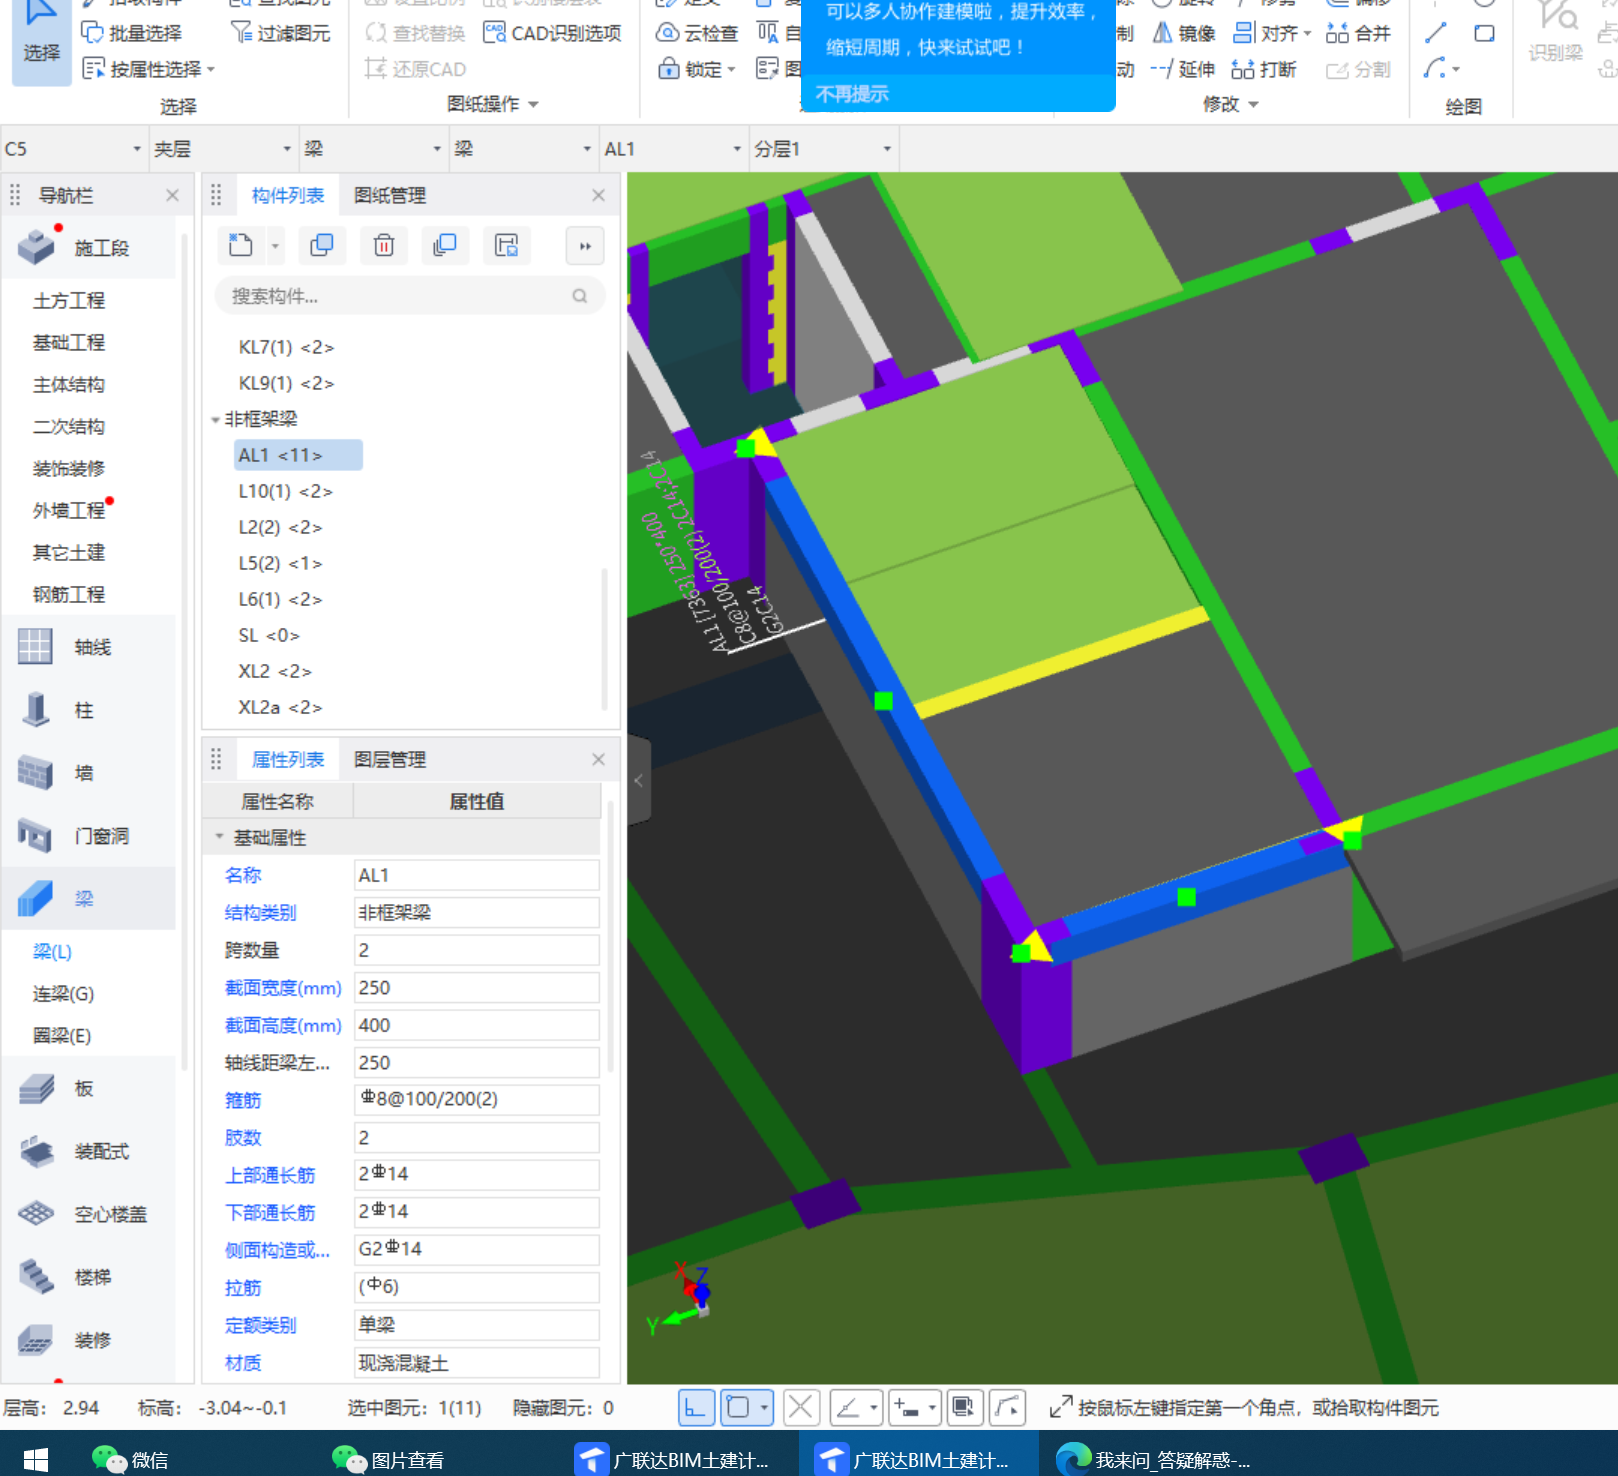Open the 楼梯 stairs category
The image size is (1618, 1476).
click(x=90, y=1277)
